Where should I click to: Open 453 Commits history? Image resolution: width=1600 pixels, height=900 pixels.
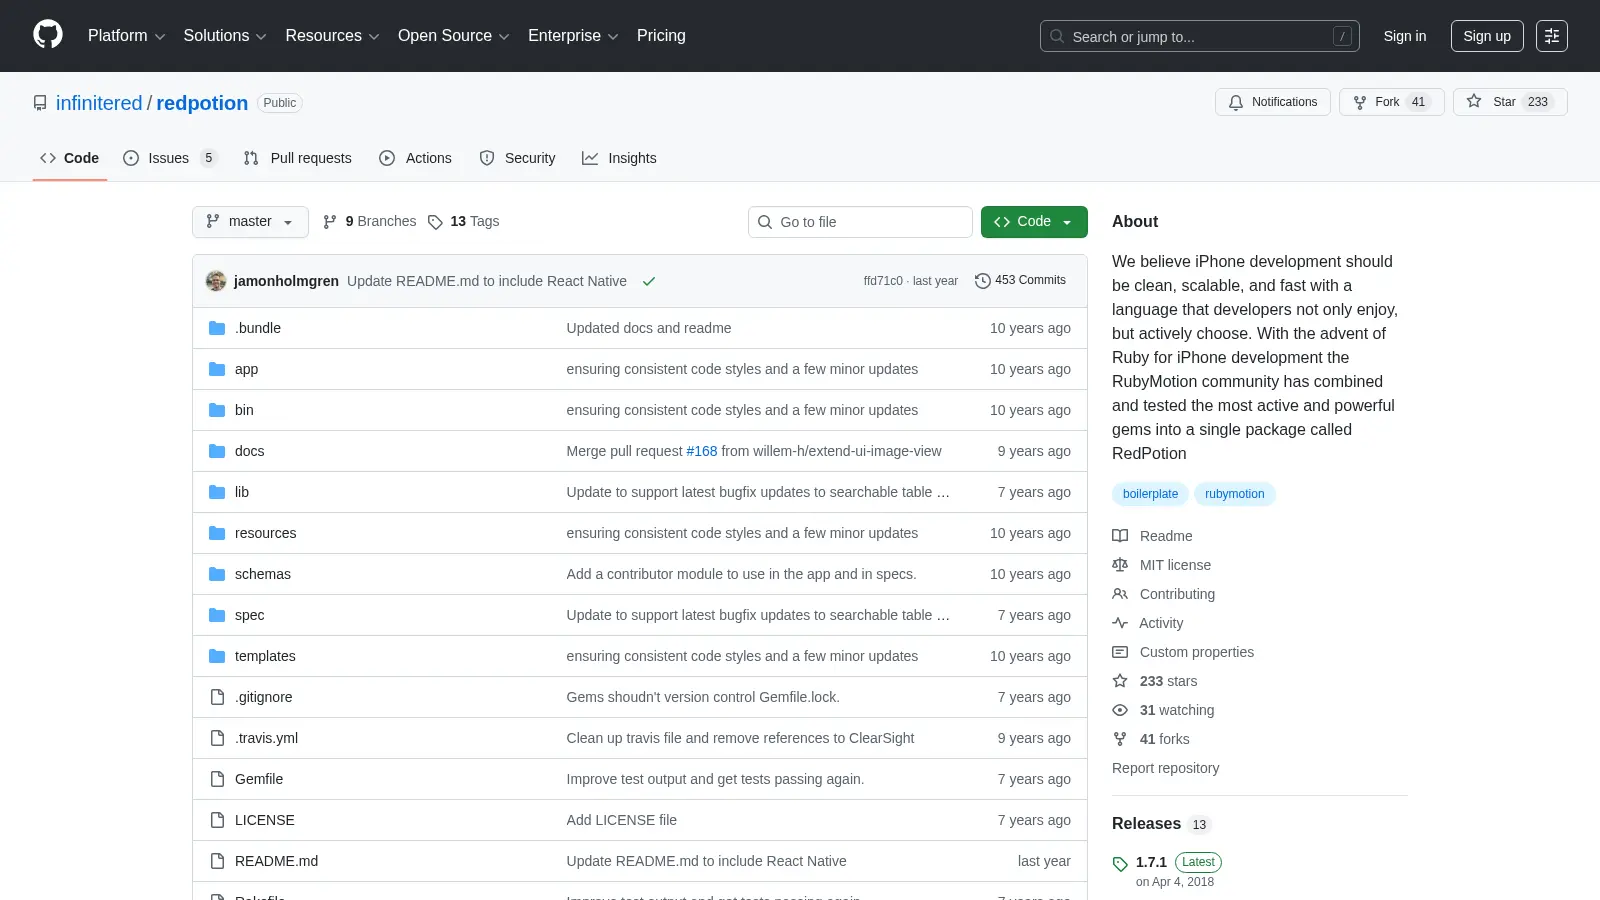pos(1021,281)
